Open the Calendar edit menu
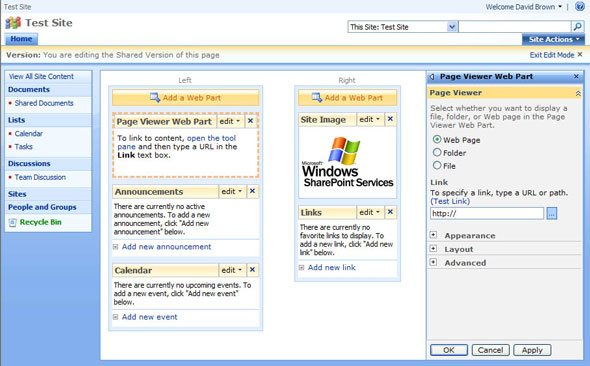This screenshot has height=366, width=590. click(232, 270)
